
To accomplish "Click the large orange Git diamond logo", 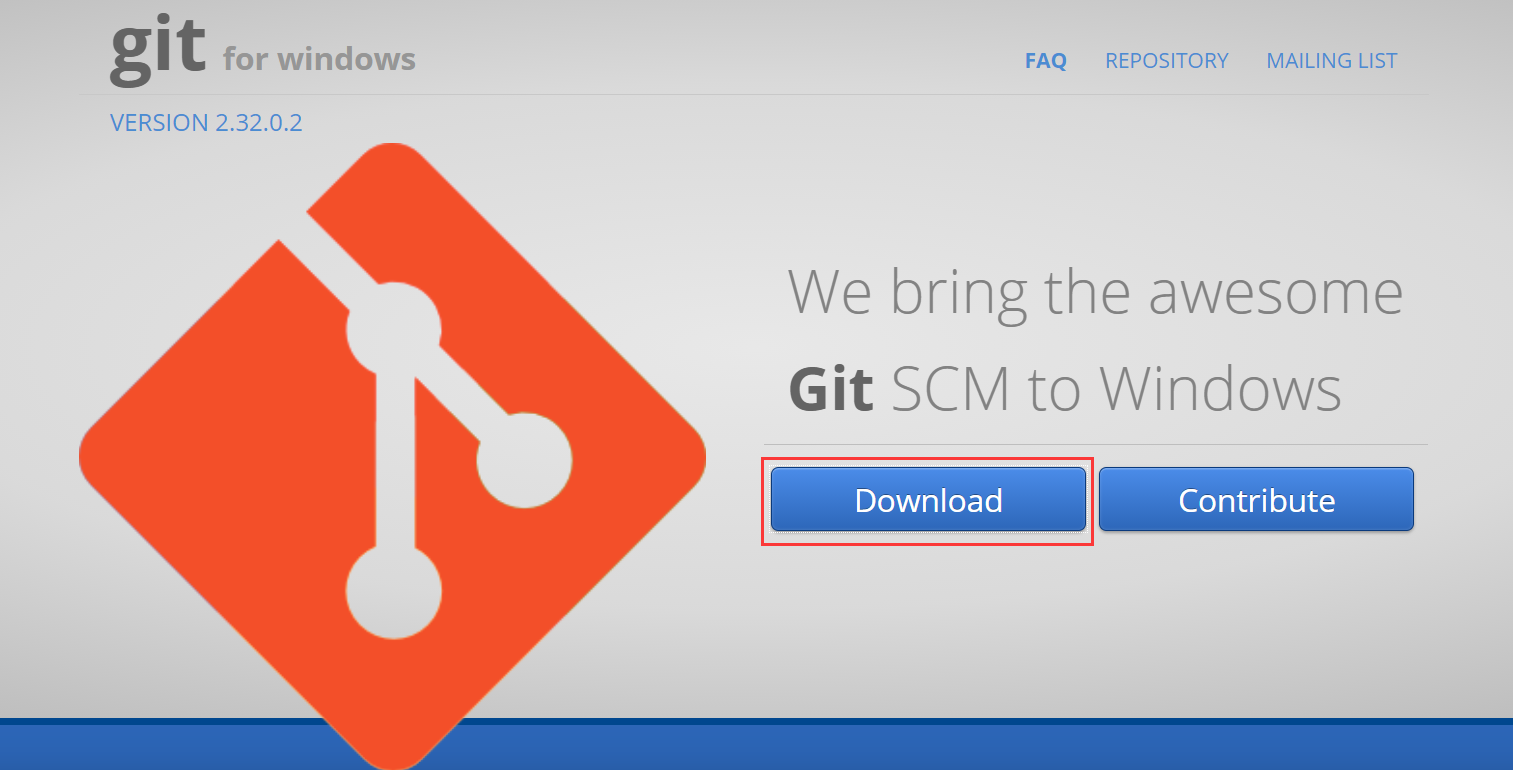I will point(392,457).
